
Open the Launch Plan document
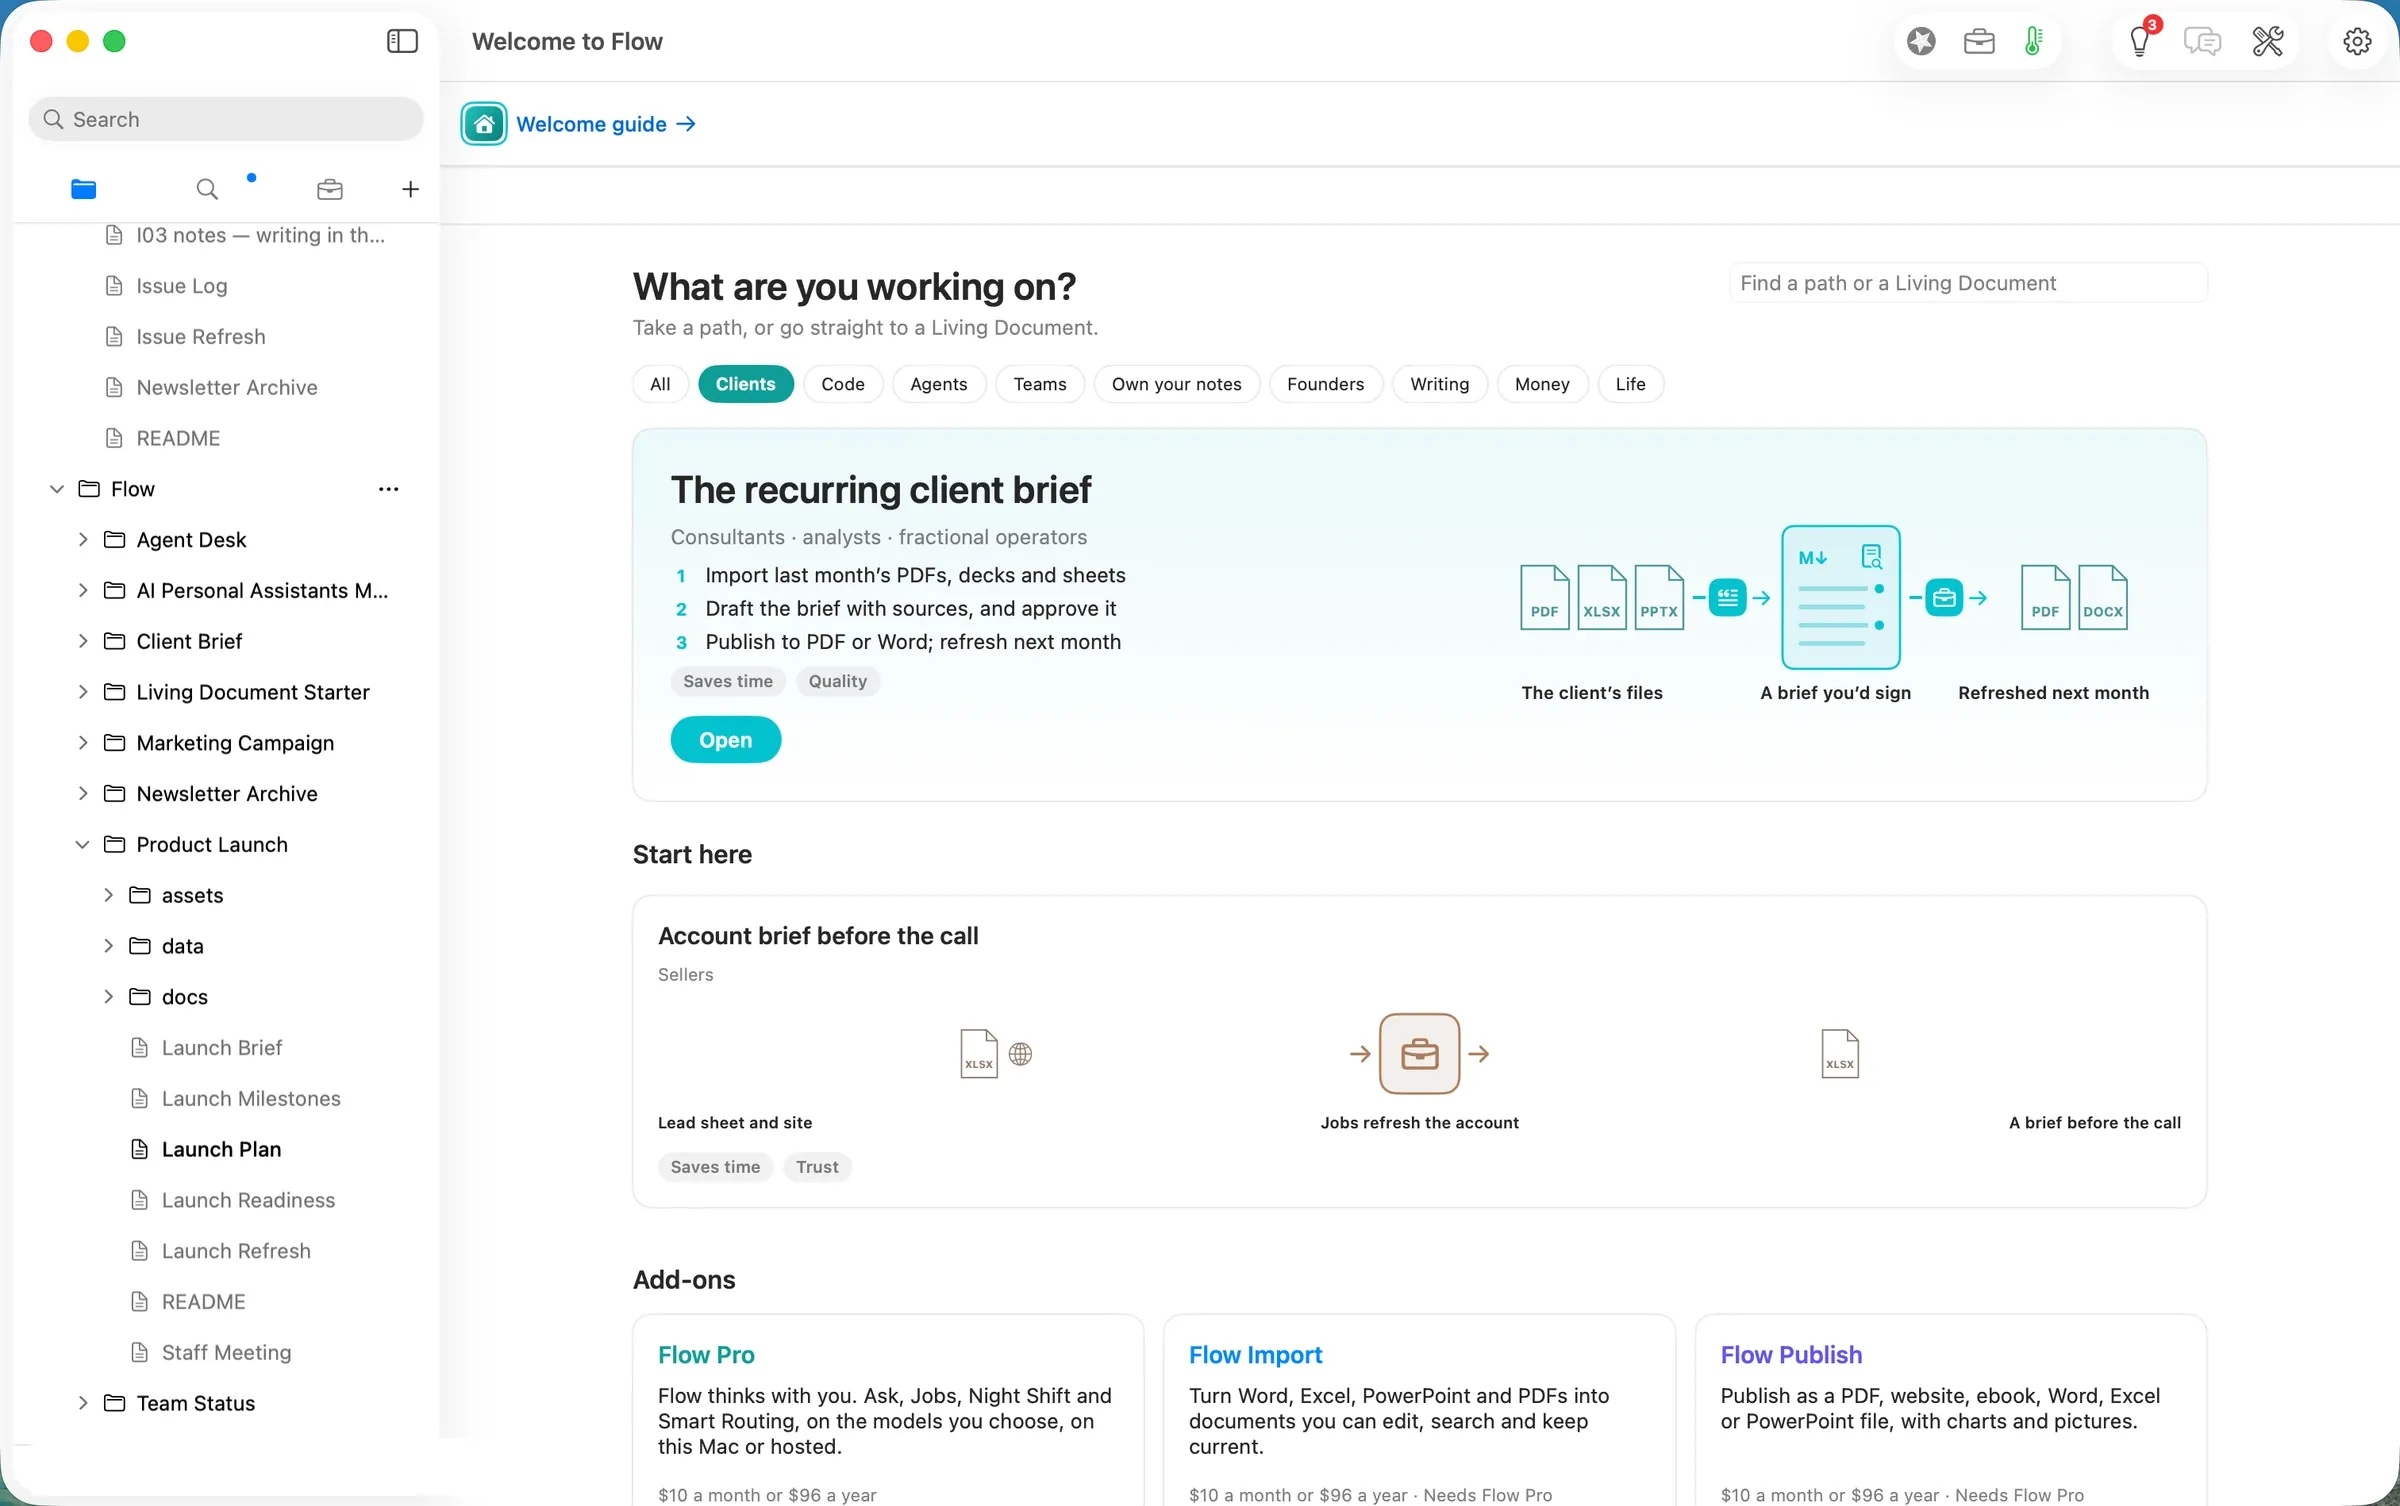click(222, 1149)
